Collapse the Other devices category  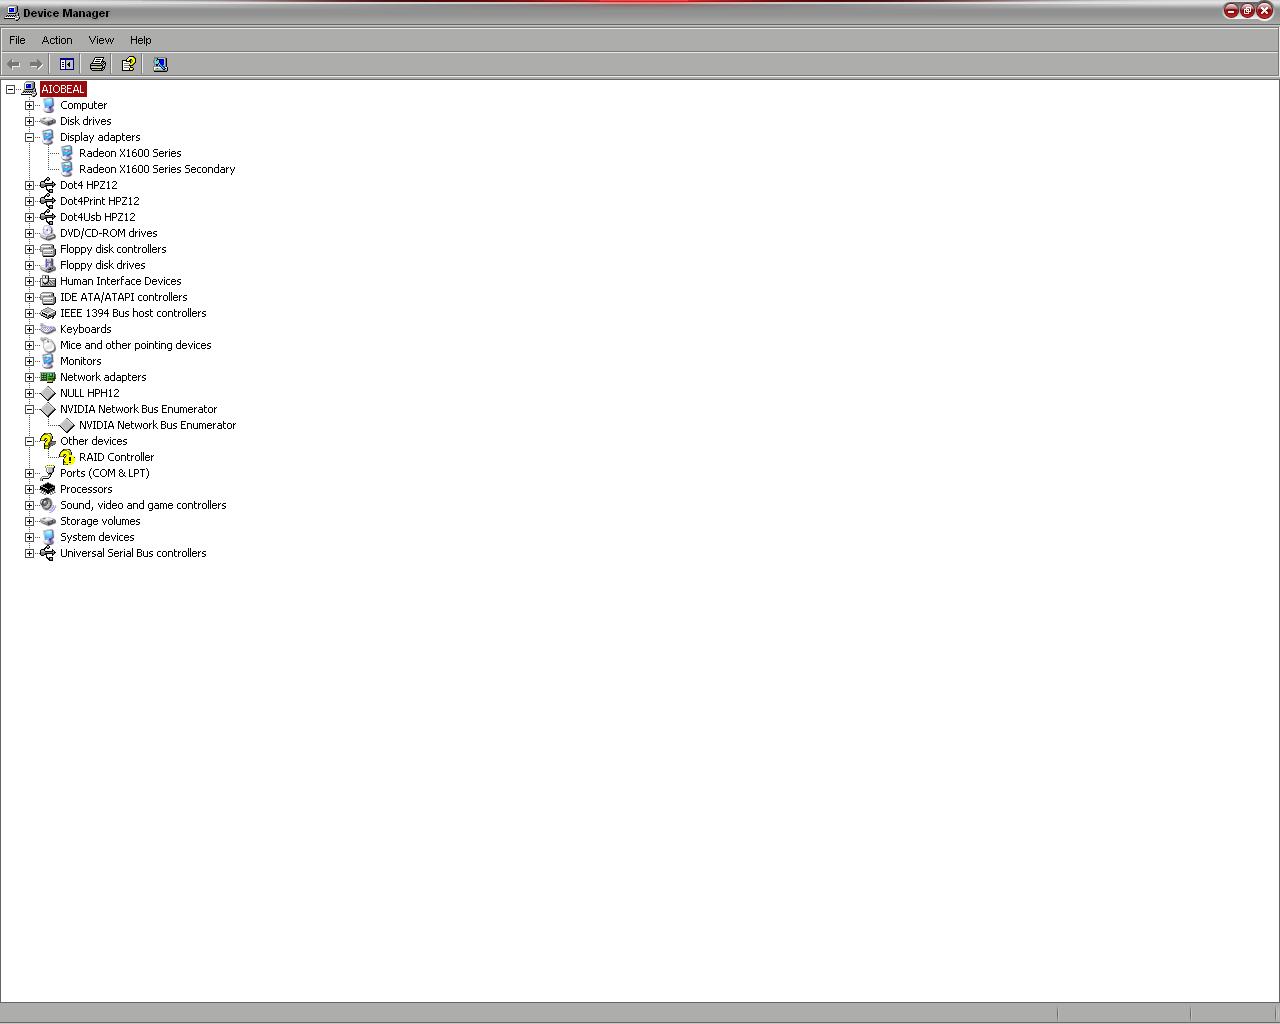30,441
